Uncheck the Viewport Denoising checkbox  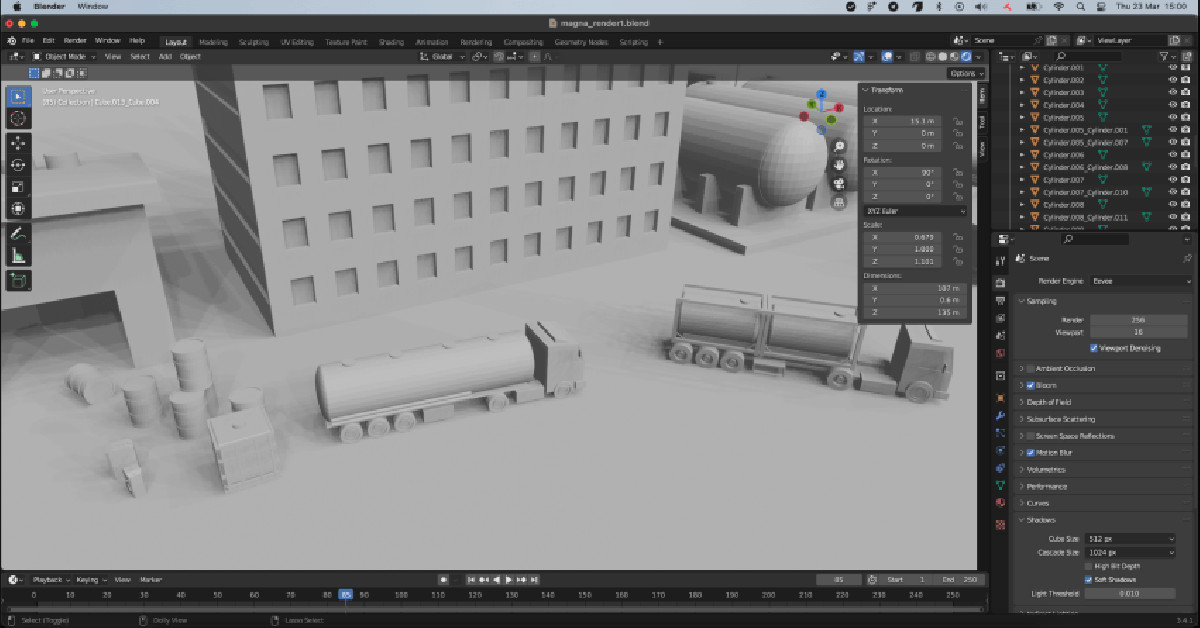[x=1094, y=348]
